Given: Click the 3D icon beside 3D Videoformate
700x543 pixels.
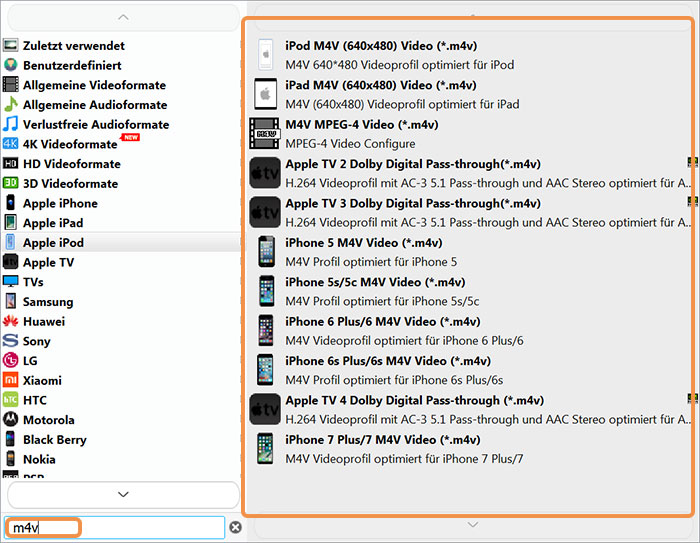Looking at the screenshot, I should click(11, 183).
